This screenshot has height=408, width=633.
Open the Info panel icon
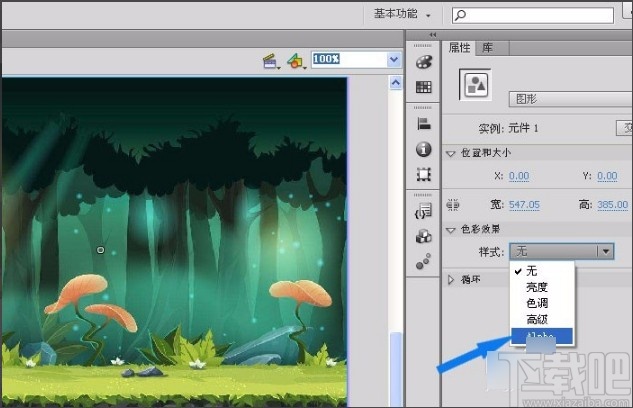click(423, 149)
